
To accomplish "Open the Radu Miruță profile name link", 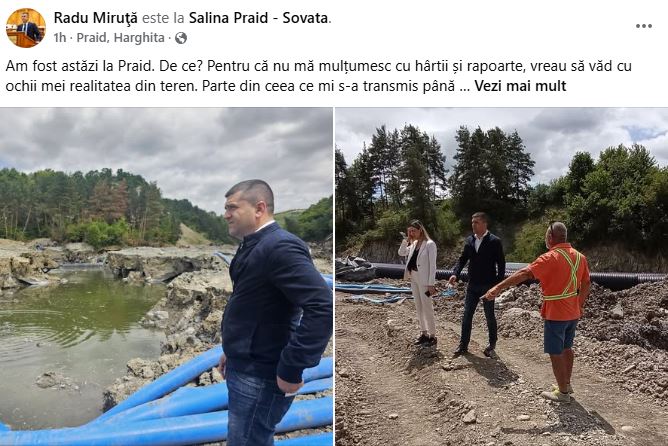I will tap(95, 18).
